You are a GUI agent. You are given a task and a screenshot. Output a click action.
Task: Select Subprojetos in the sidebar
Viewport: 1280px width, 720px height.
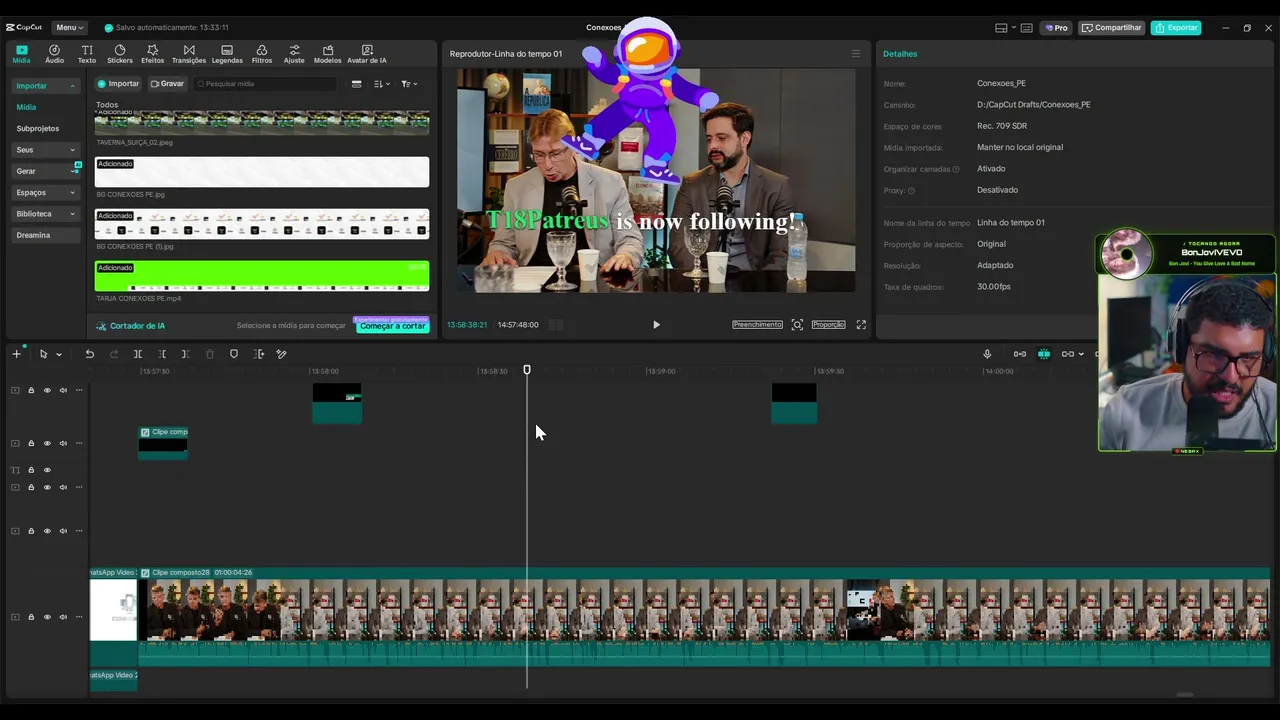(x=38, y=128)
